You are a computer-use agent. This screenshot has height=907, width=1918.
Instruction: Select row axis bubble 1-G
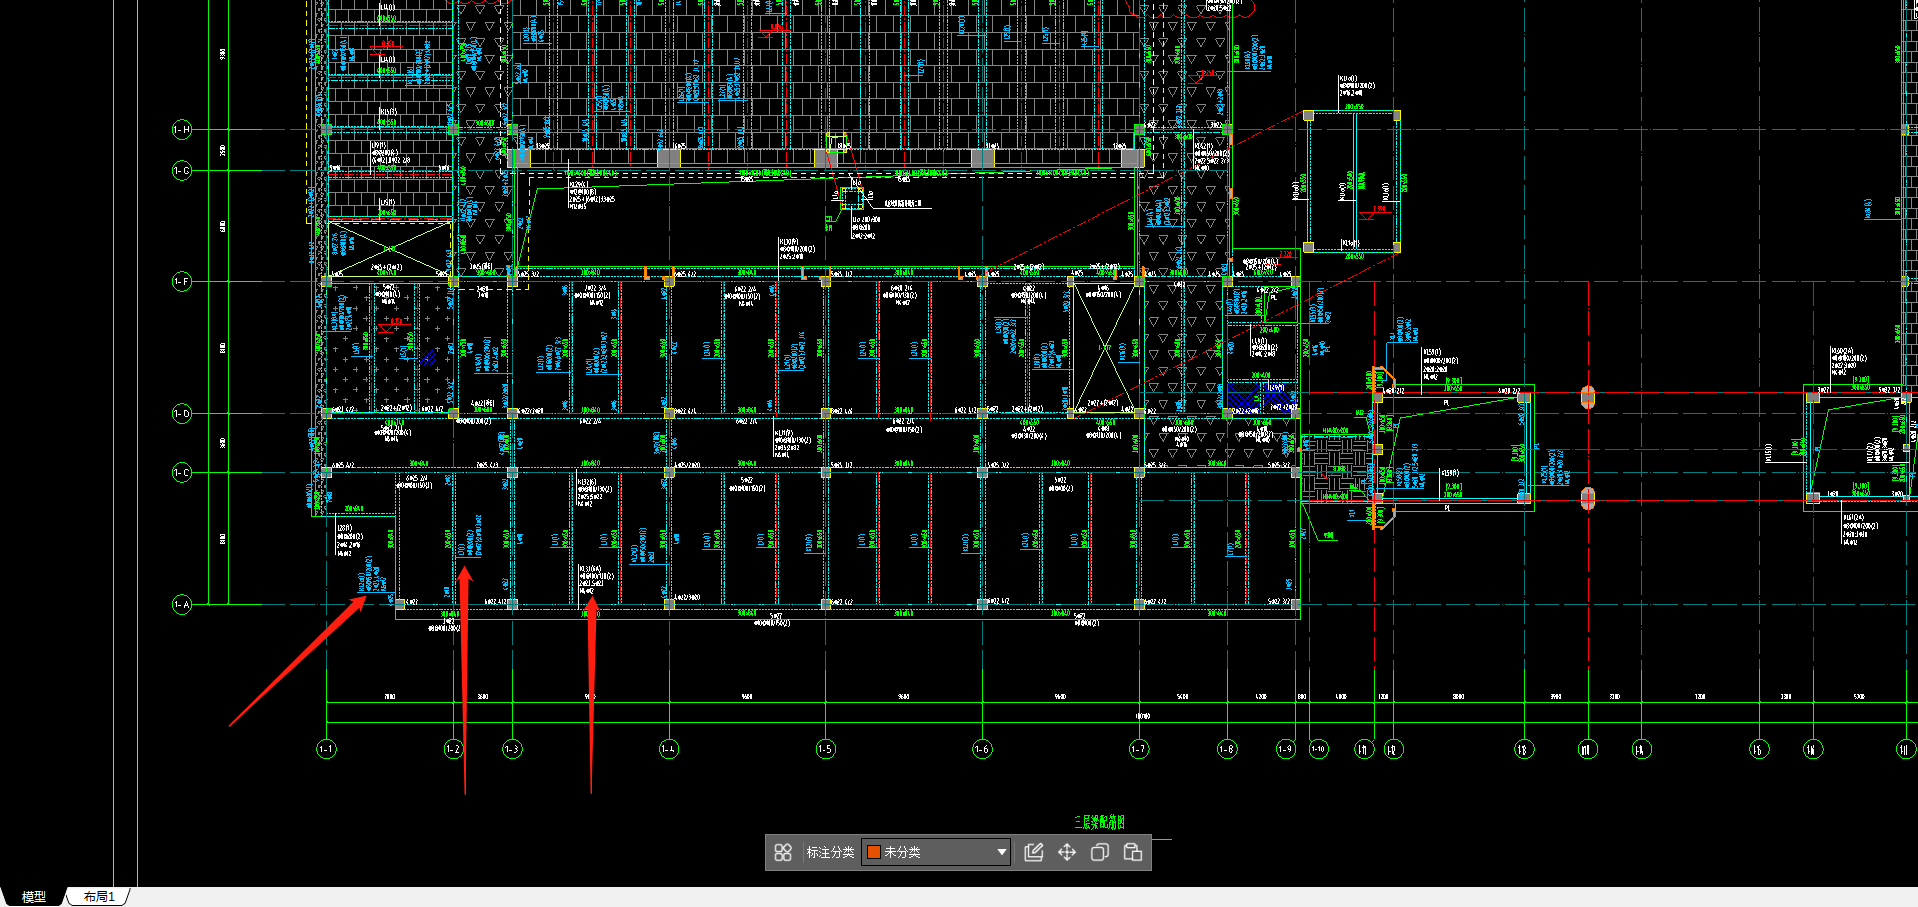click(182, 171)
